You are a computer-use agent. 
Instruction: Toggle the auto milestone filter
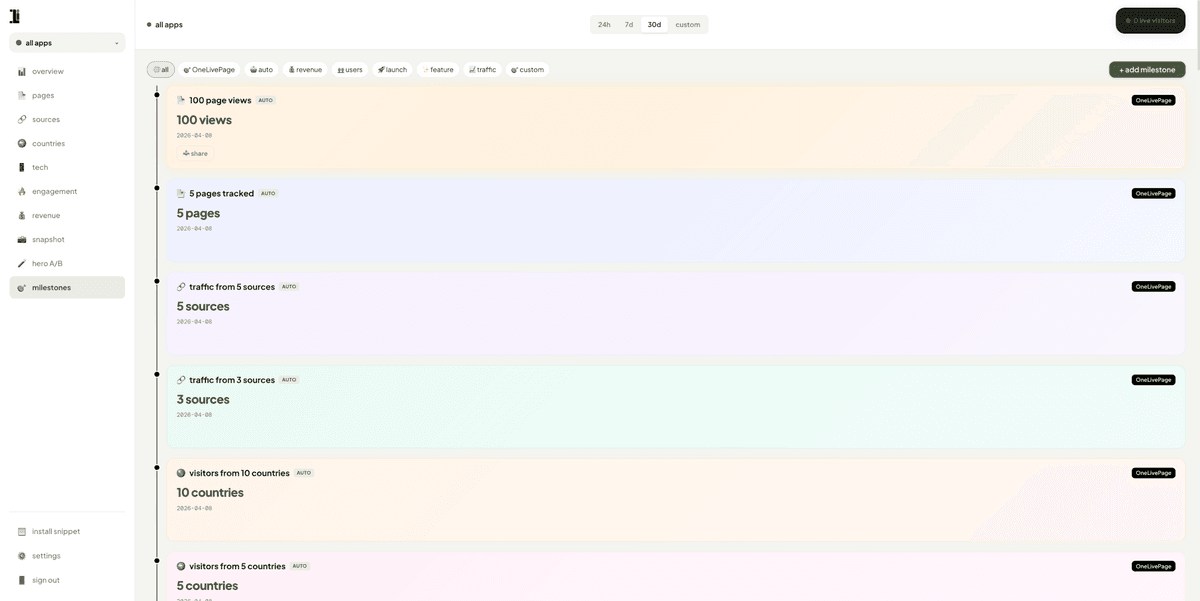261,69
